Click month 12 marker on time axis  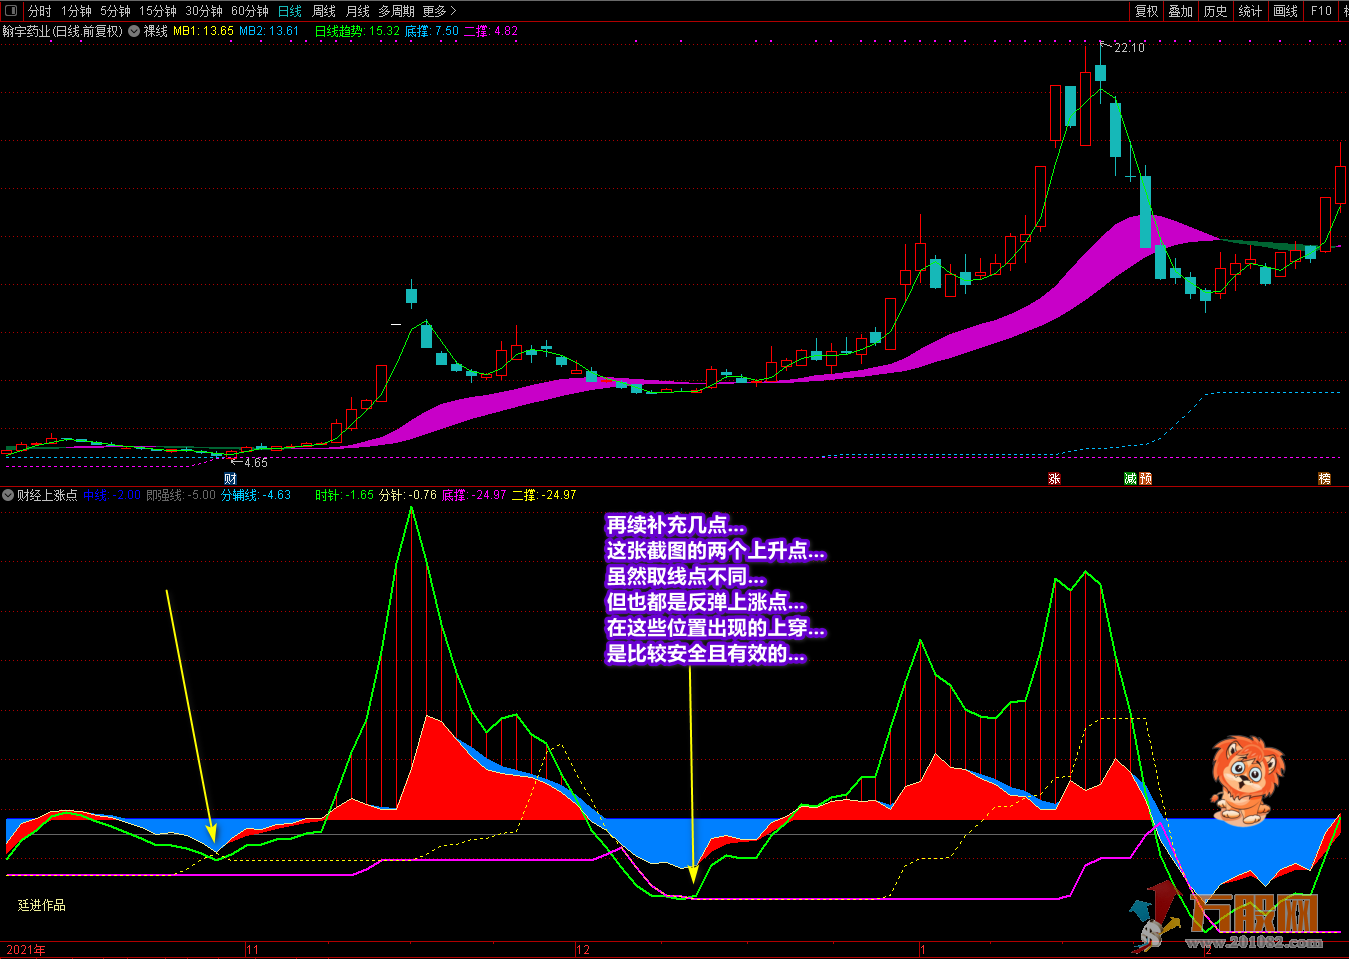coord(583,950)
